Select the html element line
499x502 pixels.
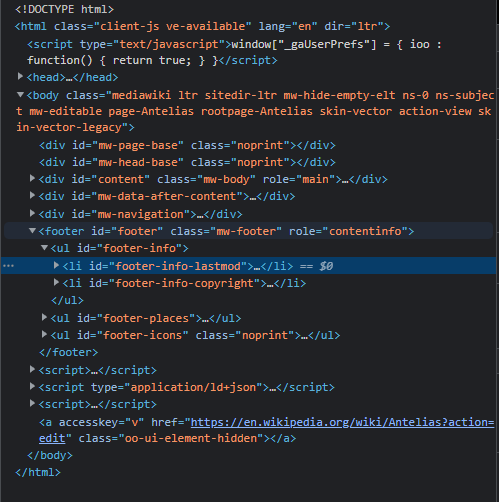pos(202,26)
